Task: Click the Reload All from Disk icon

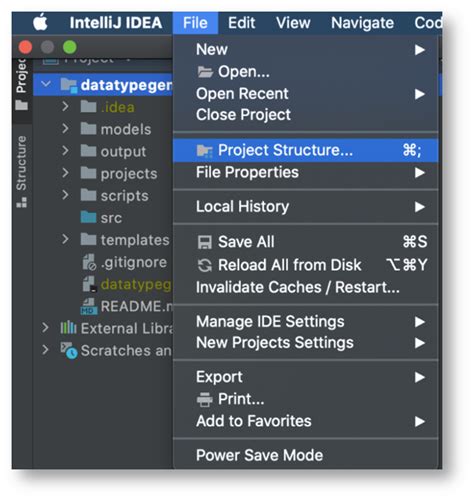Action: tap(205, 266)
